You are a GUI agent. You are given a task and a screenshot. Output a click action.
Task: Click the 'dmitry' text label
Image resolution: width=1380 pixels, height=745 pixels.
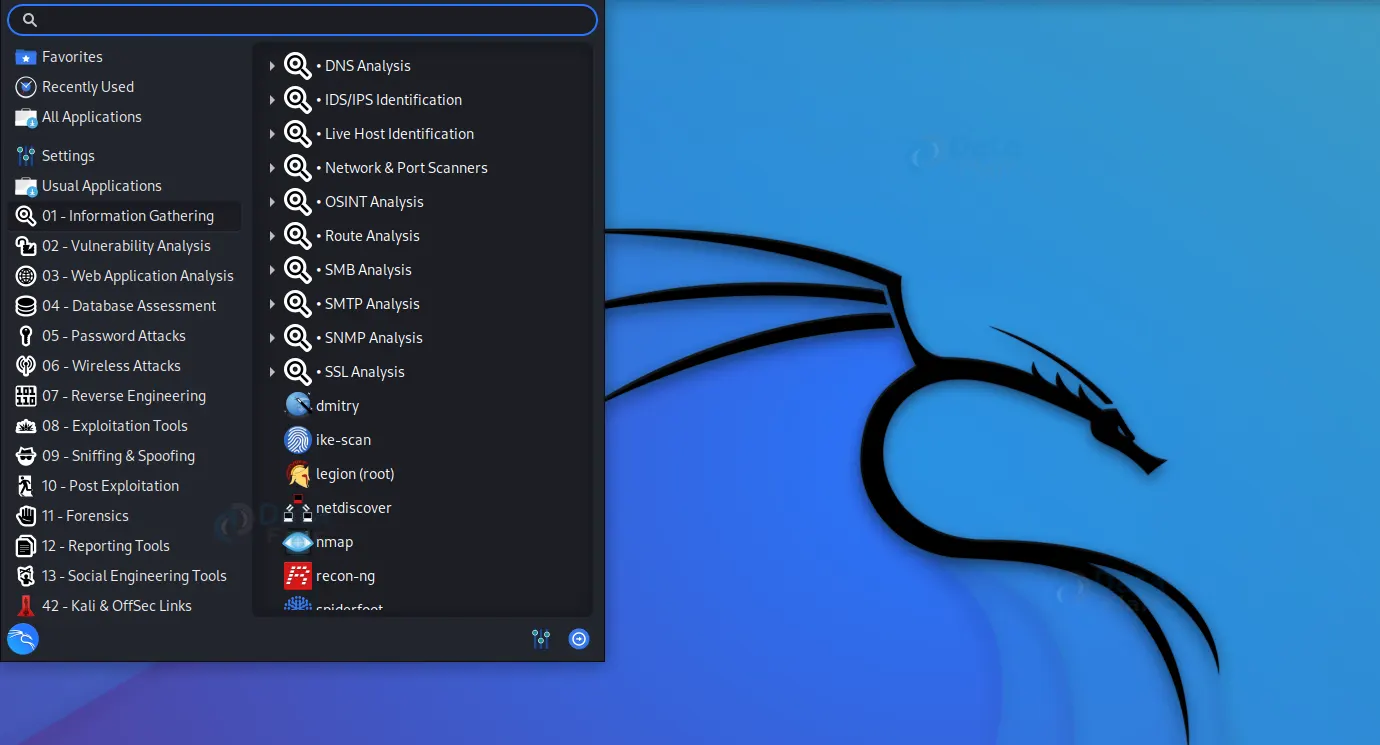(337, 406)
